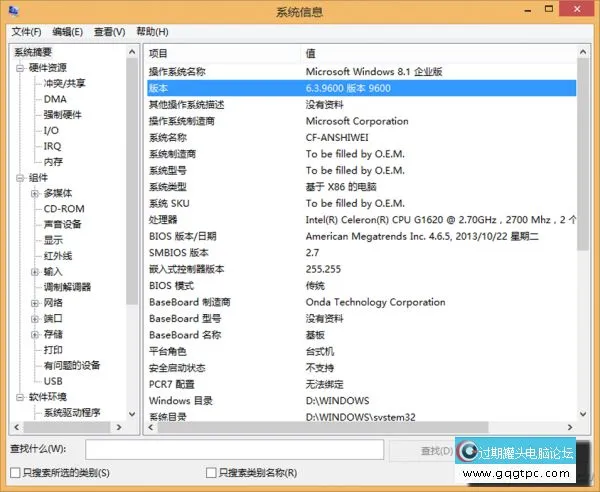This screenshot has width=600, height=492.
Task: Click details pane scroll right arrow
Action: tap(570, 427)
